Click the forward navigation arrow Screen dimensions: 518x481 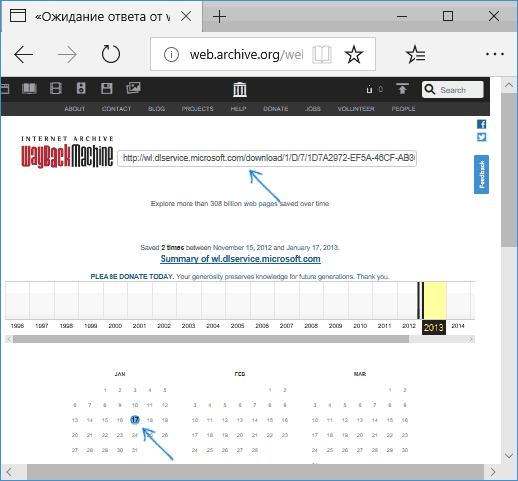67,54
